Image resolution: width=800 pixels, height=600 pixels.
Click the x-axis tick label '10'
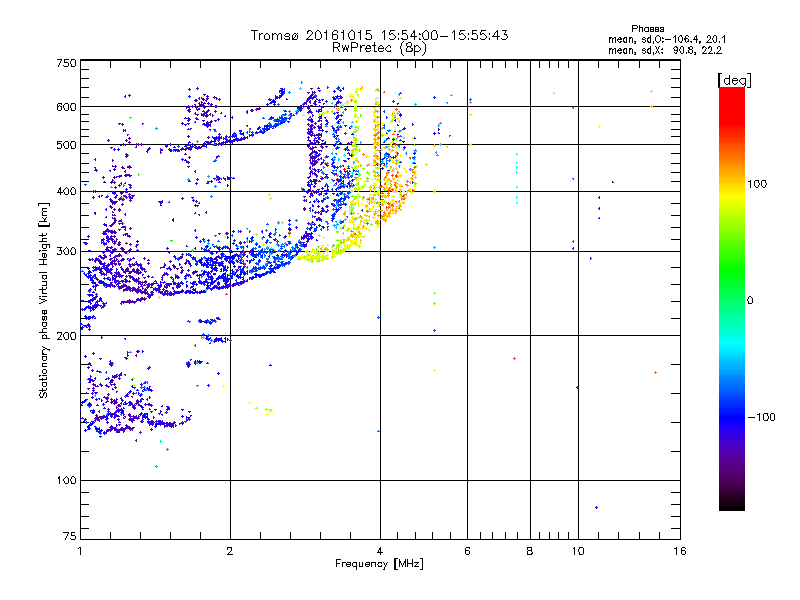[578, 551]
